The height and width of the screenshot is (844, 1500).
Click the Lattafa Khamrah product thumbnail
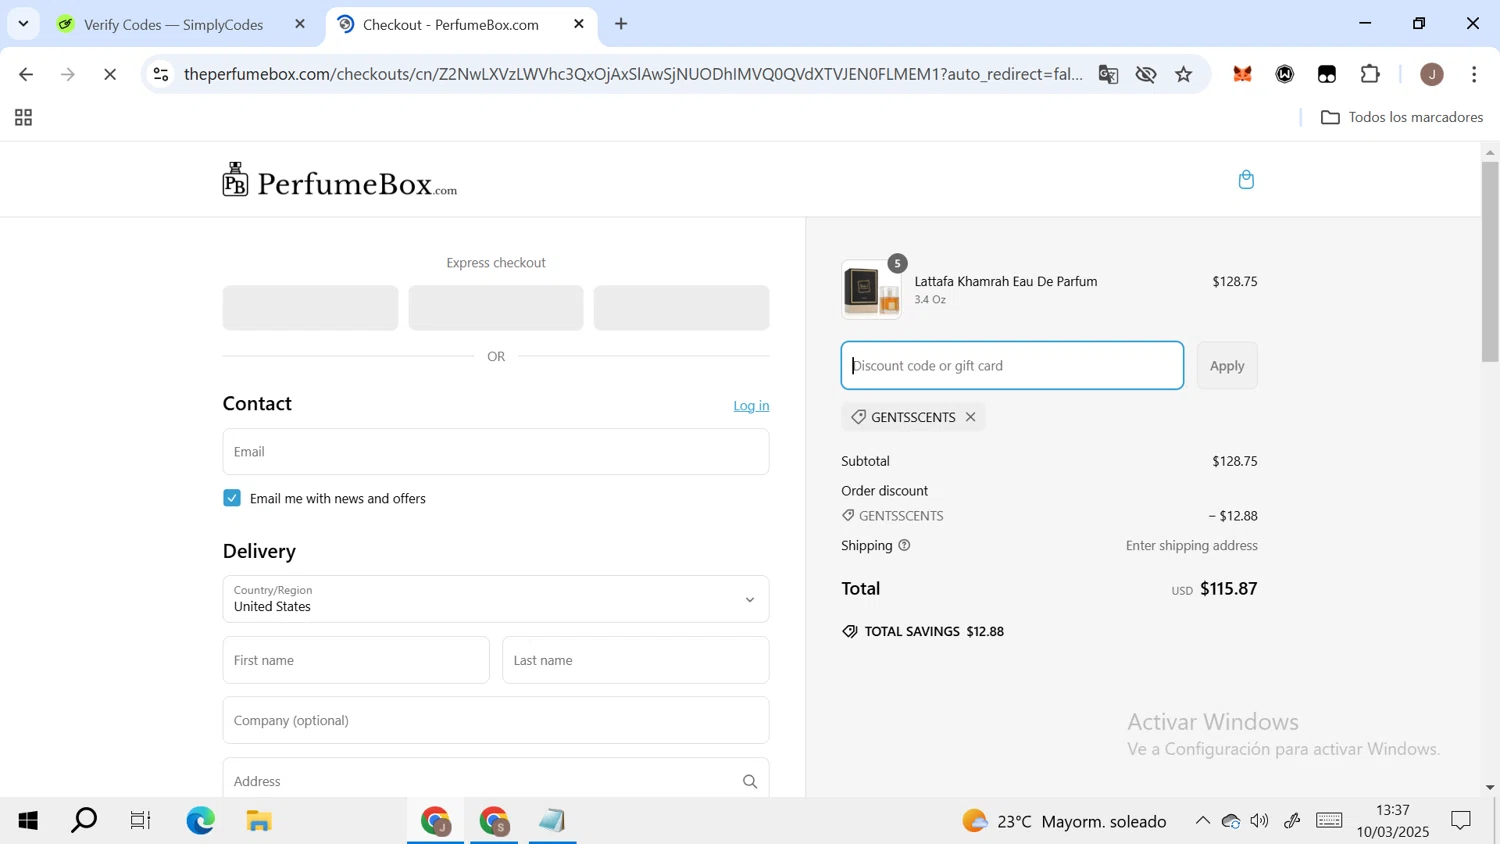pos(871,290)
